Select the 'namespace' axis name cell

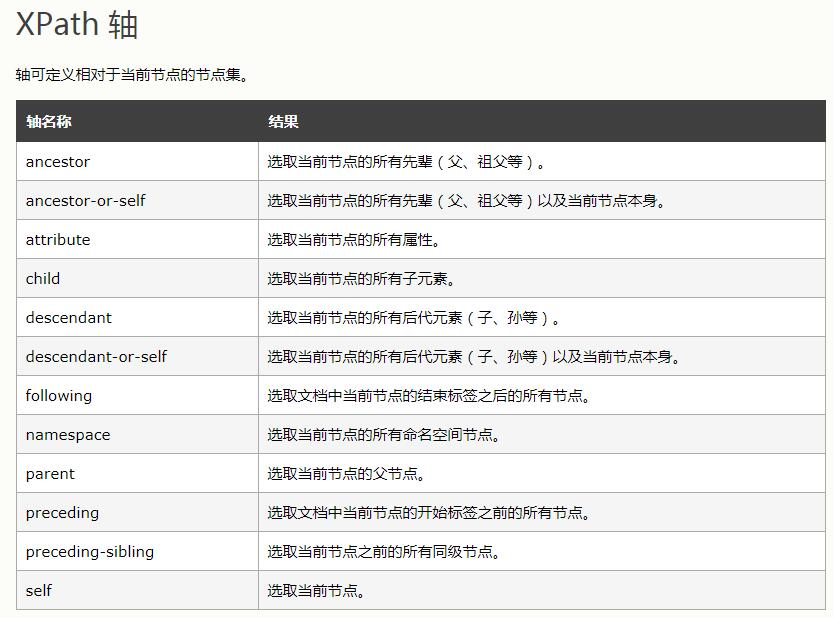pyautogui.click(x=137, y=435)
